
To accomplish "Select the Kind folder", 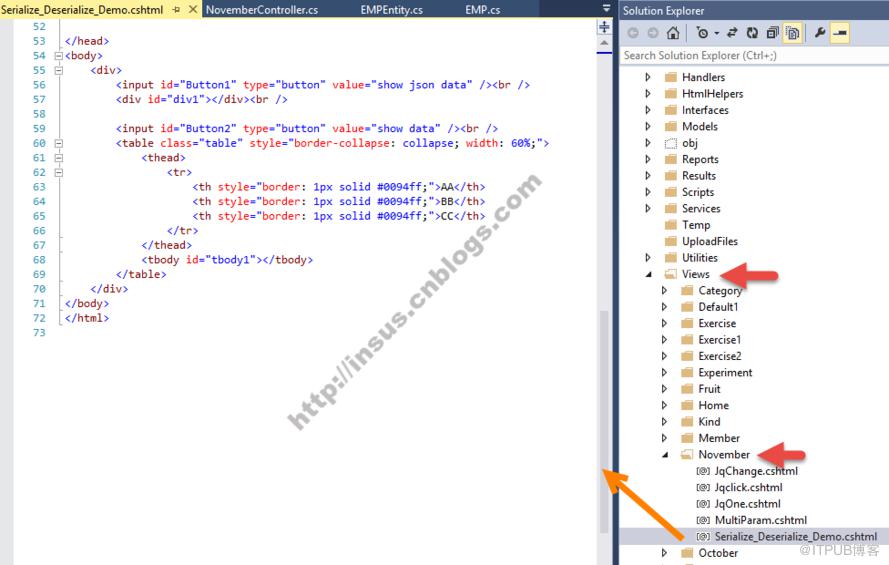I will click(709, 422).
